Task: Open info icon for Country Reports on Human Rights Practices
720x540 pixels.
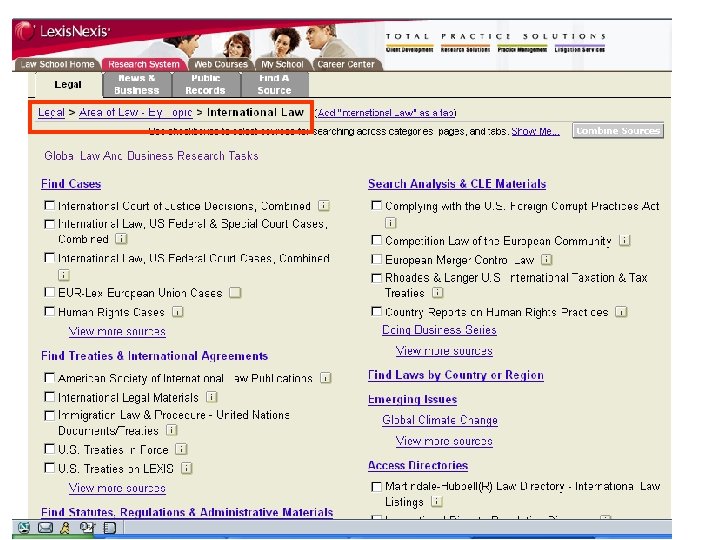Action: pyautogui.click(x=621, y=312)
